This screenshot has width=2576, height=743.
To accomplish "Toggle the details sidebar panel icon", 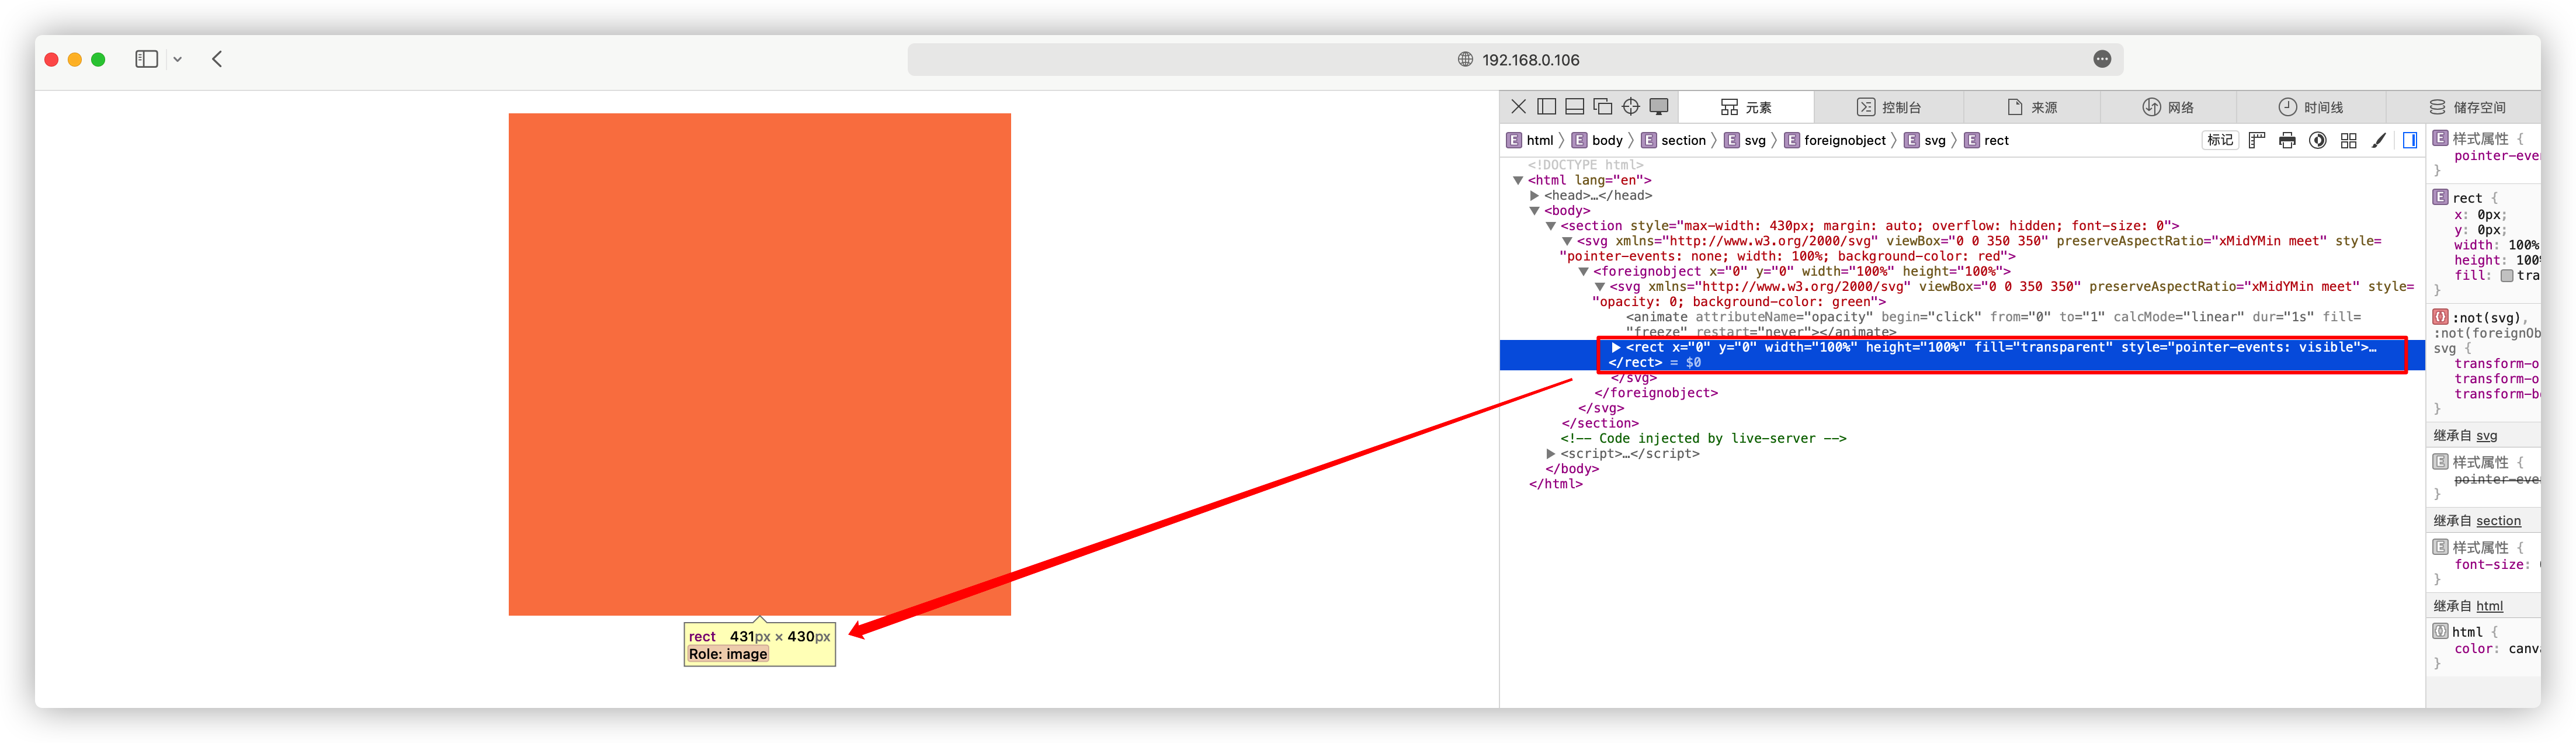I will click(x=2410, y=141).
